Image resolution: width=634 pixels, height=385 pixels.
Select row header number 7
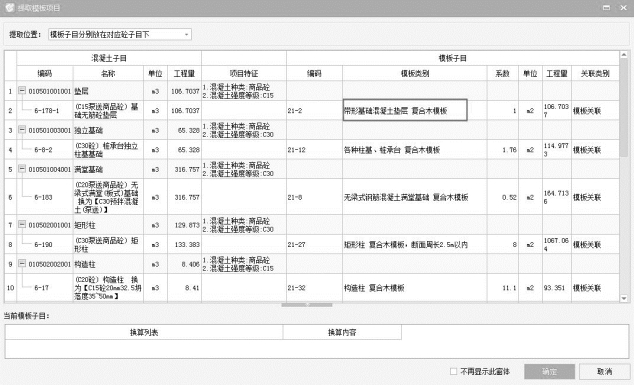11,225
